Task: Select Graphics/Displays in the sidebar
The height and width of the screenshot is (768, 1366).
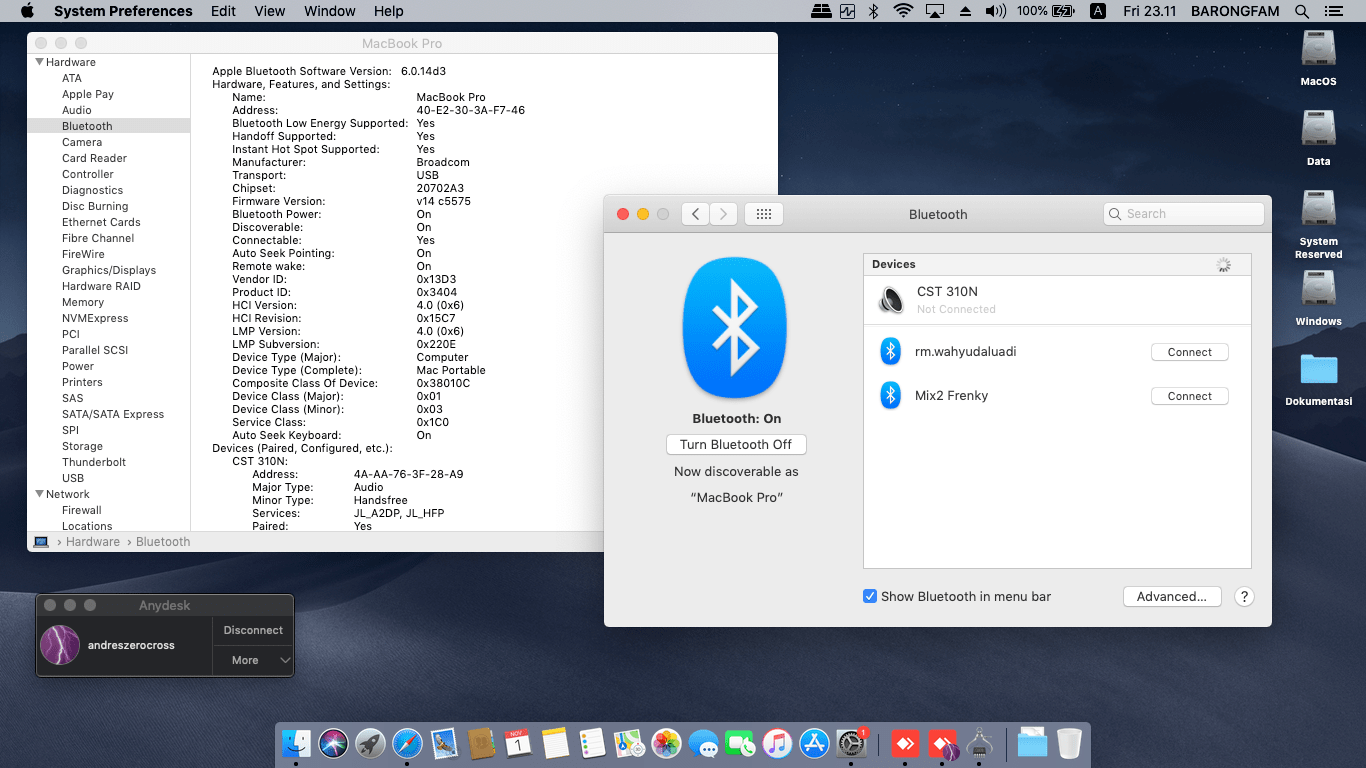Action: pyautogui.click(x=109, y=270)
